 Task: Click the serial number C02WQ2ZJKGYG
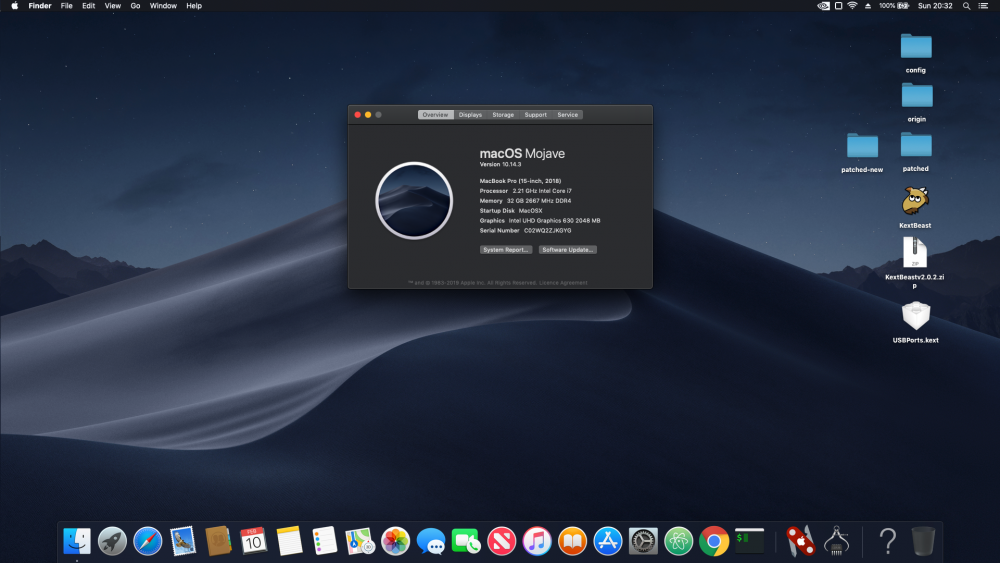tap(548, 231)
